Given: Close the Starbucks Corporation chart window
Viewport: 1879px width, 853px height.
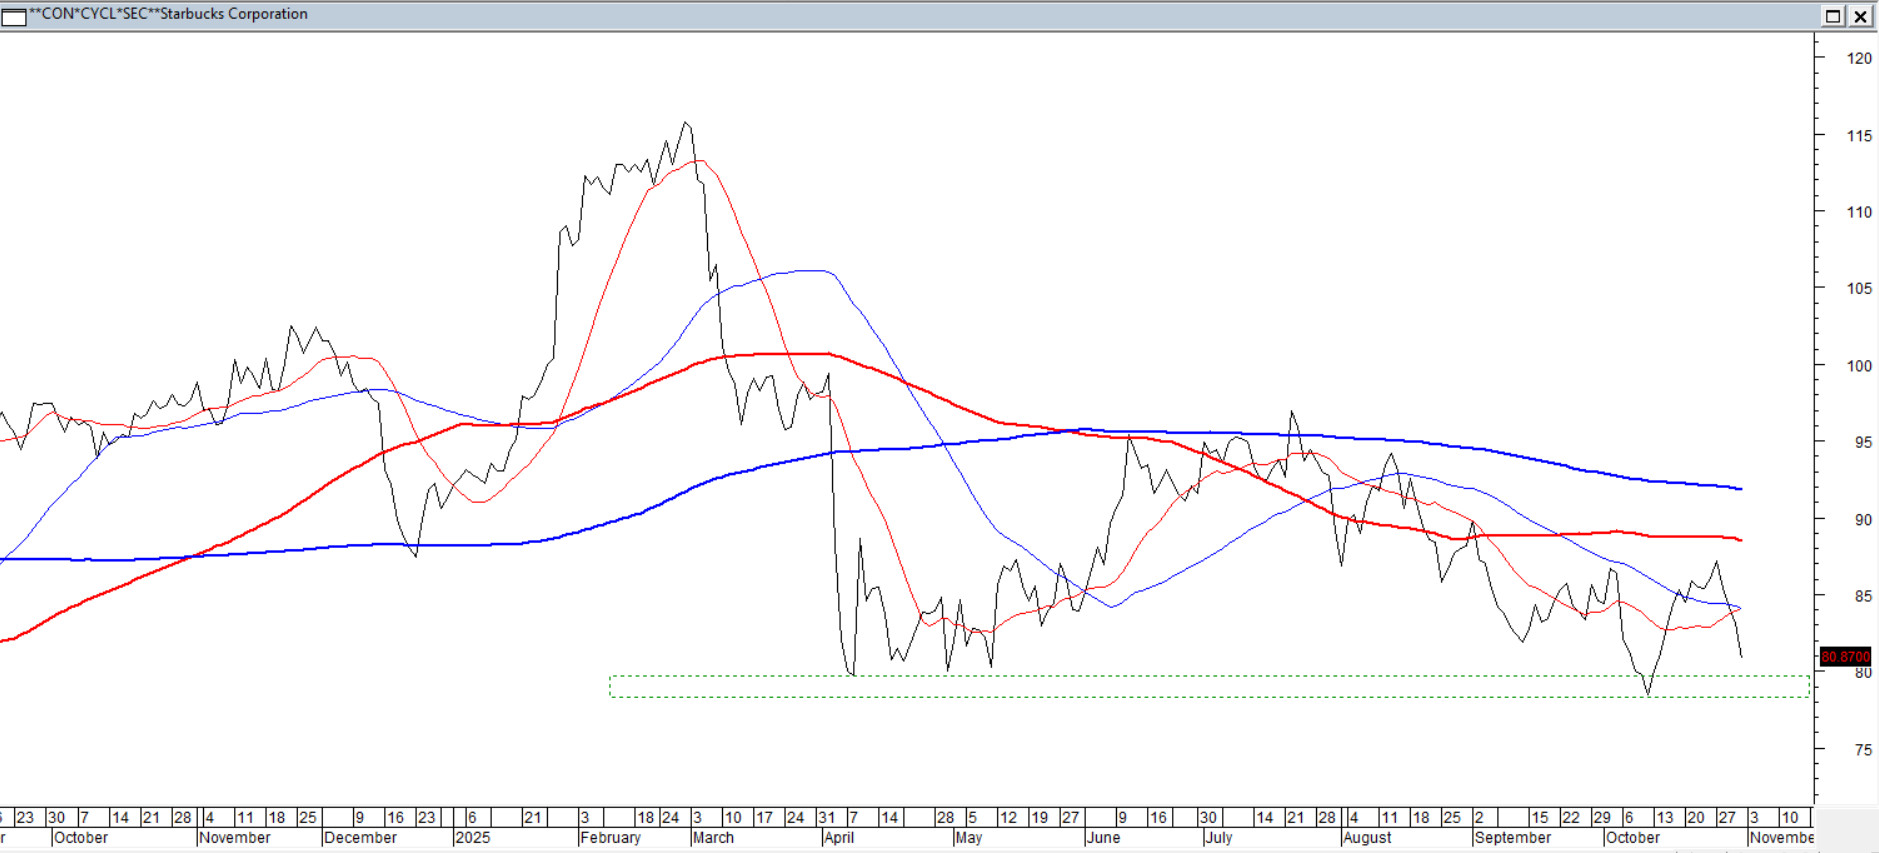Looking at the screenshot, I should (x=1860, y=15).
